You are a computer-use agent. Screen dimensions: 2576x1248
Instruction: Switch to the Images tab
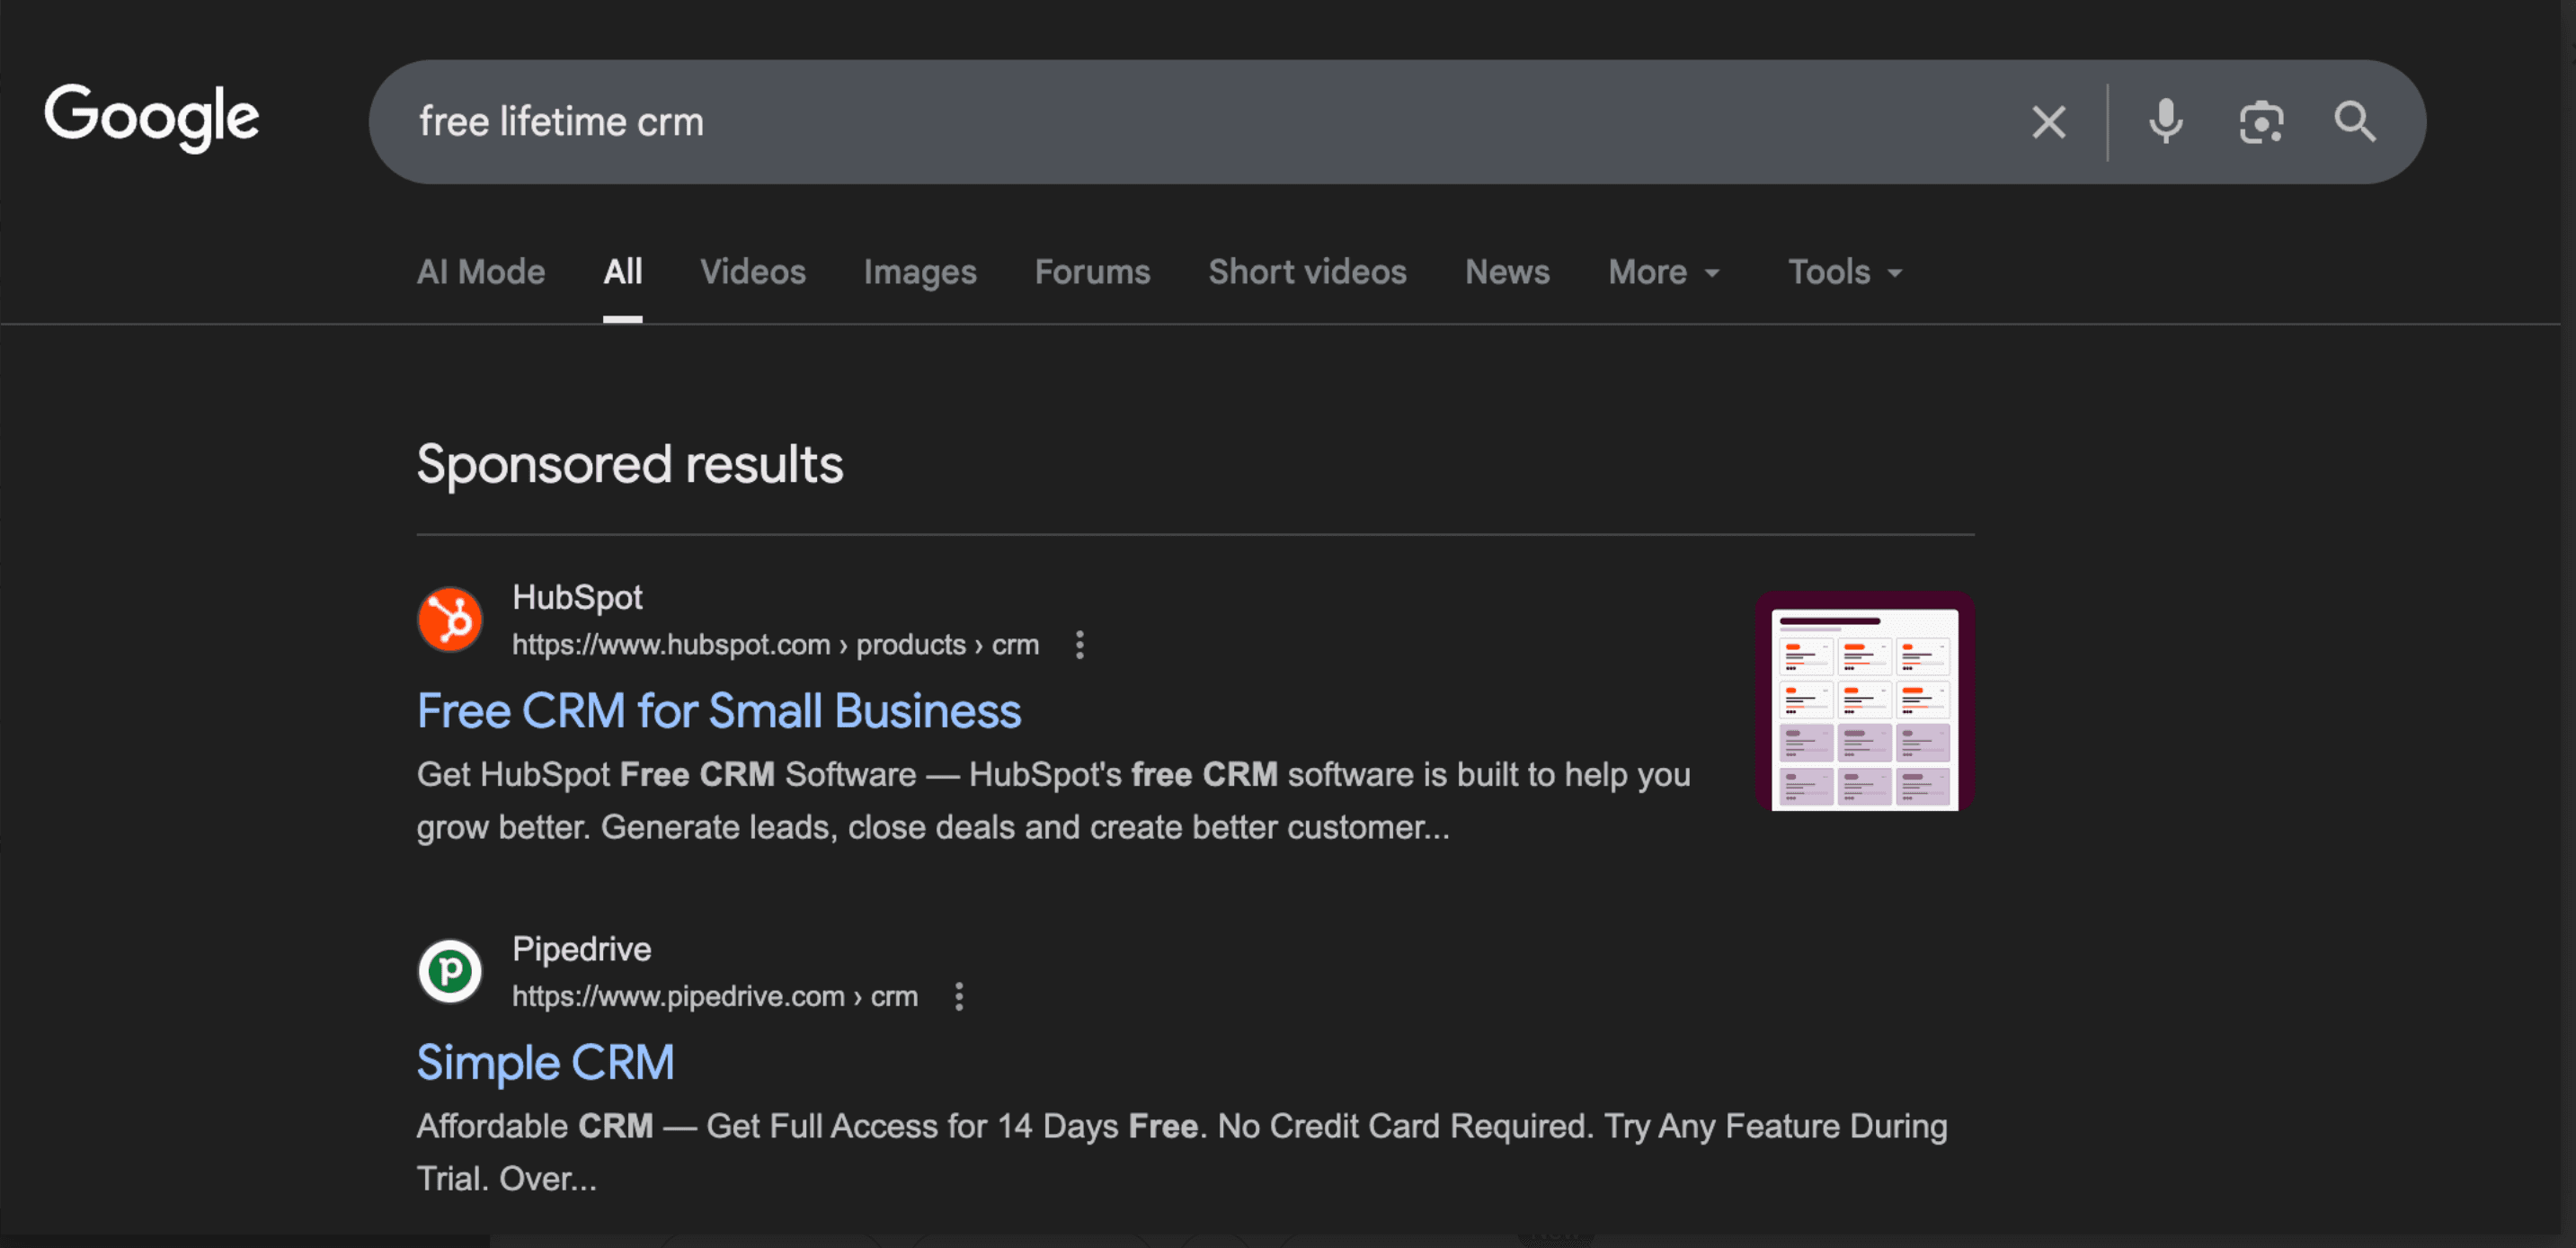tap(919, 271)
